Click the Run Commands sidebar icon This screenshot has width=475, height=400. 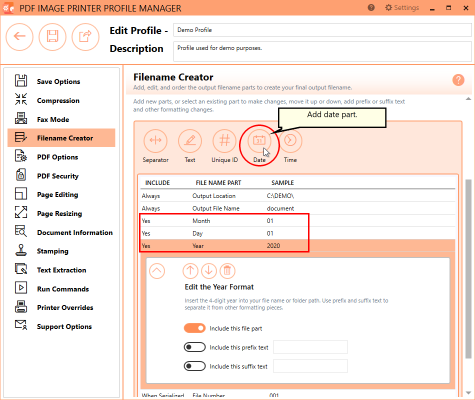click(x=21, y=288)
